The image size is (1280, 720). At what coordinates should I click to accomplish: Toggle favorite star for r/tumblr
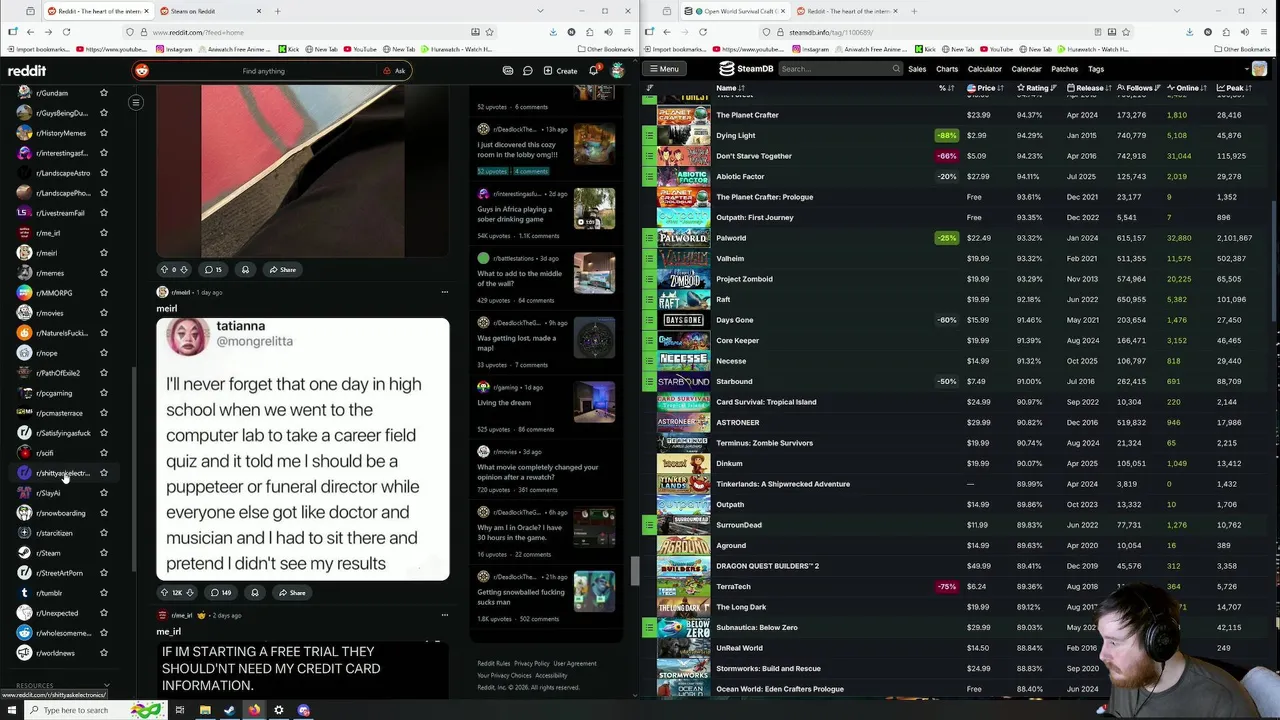coord(103,593)
